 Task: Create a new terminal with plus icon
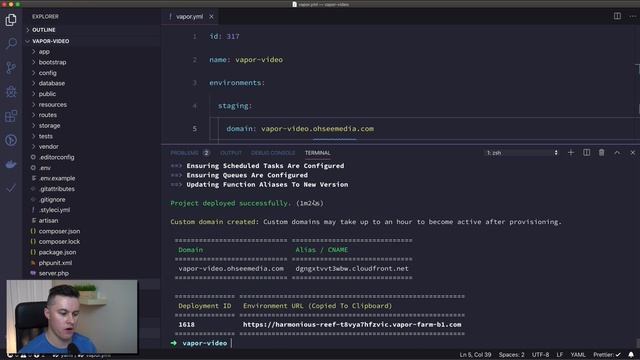click(x=571, y=153)
